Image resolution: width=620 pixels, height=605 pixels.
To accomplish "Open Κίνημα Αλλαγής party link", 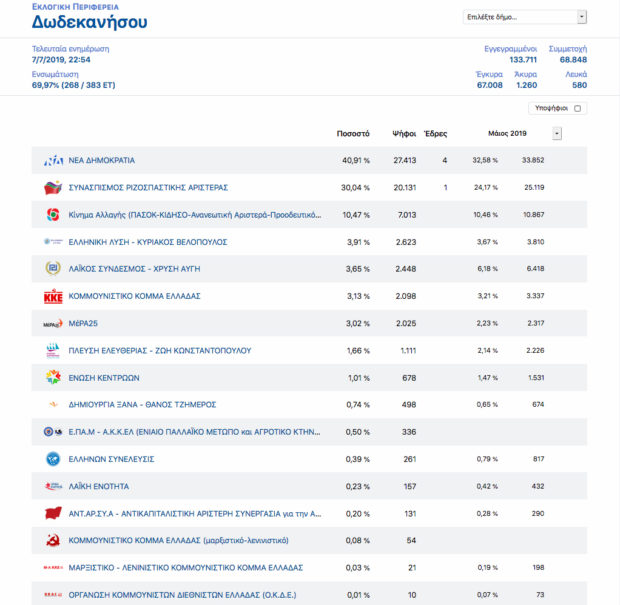I will coord(195,215).
